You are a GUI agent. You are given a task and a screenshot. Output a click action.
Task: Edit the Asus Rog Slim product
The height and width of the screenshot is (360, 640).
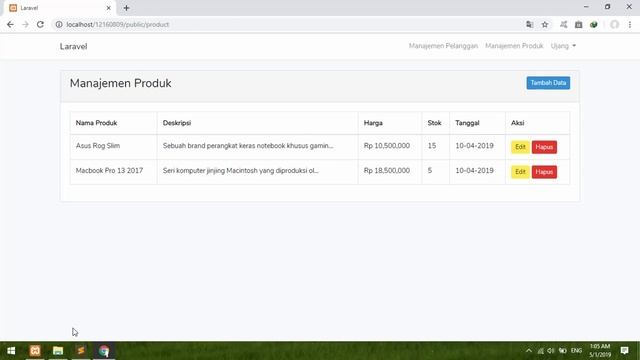click(x=520, y=147)
